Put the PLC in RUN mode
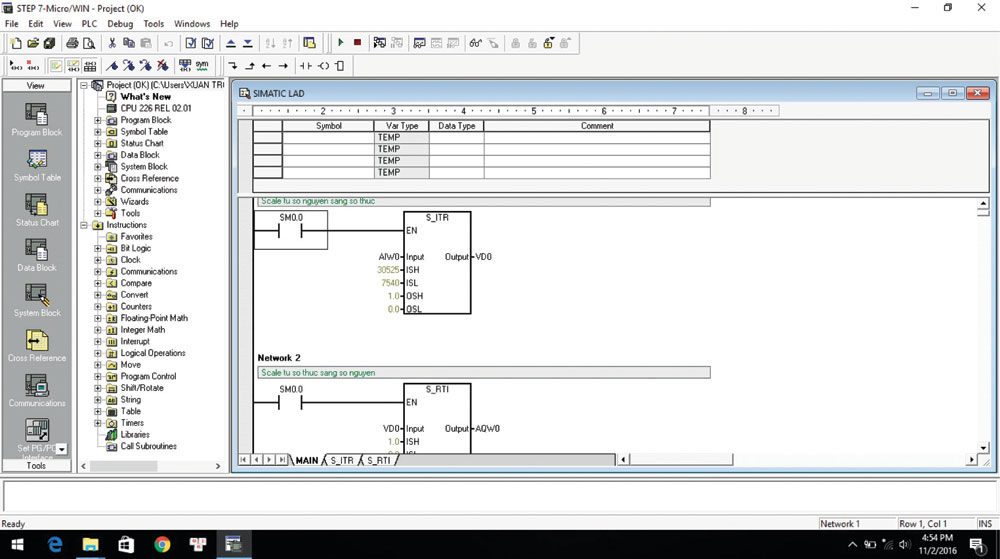The image size is (1000, 559). [x=341, y=43]
